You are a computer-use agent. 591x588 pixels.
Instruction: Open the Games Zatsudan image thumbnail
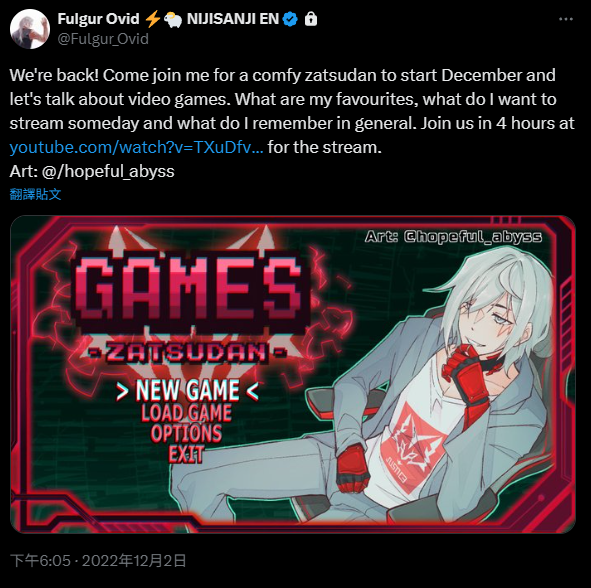click(x=293, y=374)
